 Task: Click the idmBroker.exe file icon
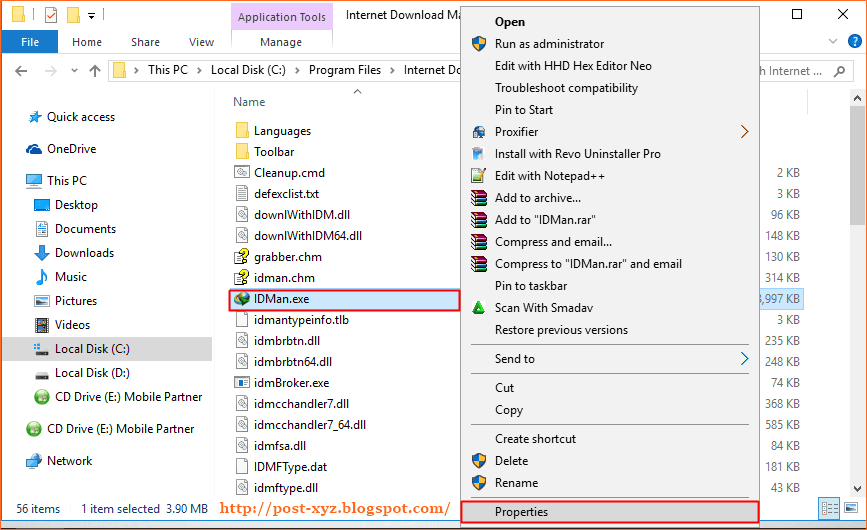(x=242, y=382)
